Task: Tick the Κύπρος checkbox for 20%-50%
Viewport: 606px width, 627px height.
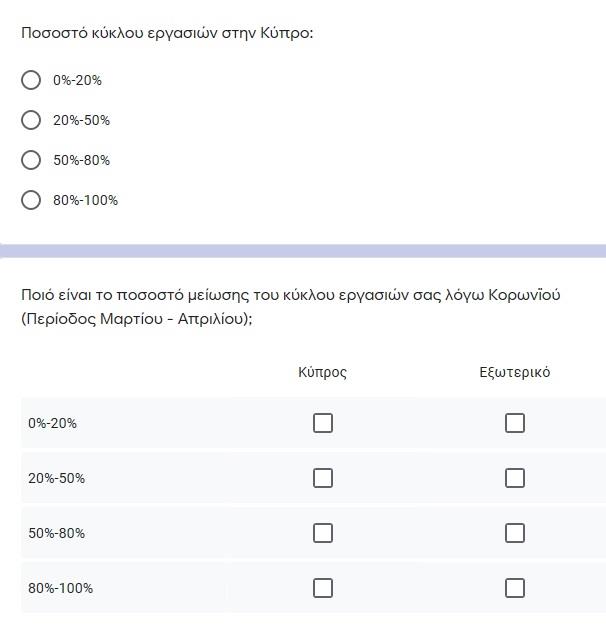Action: click(323, 478)
